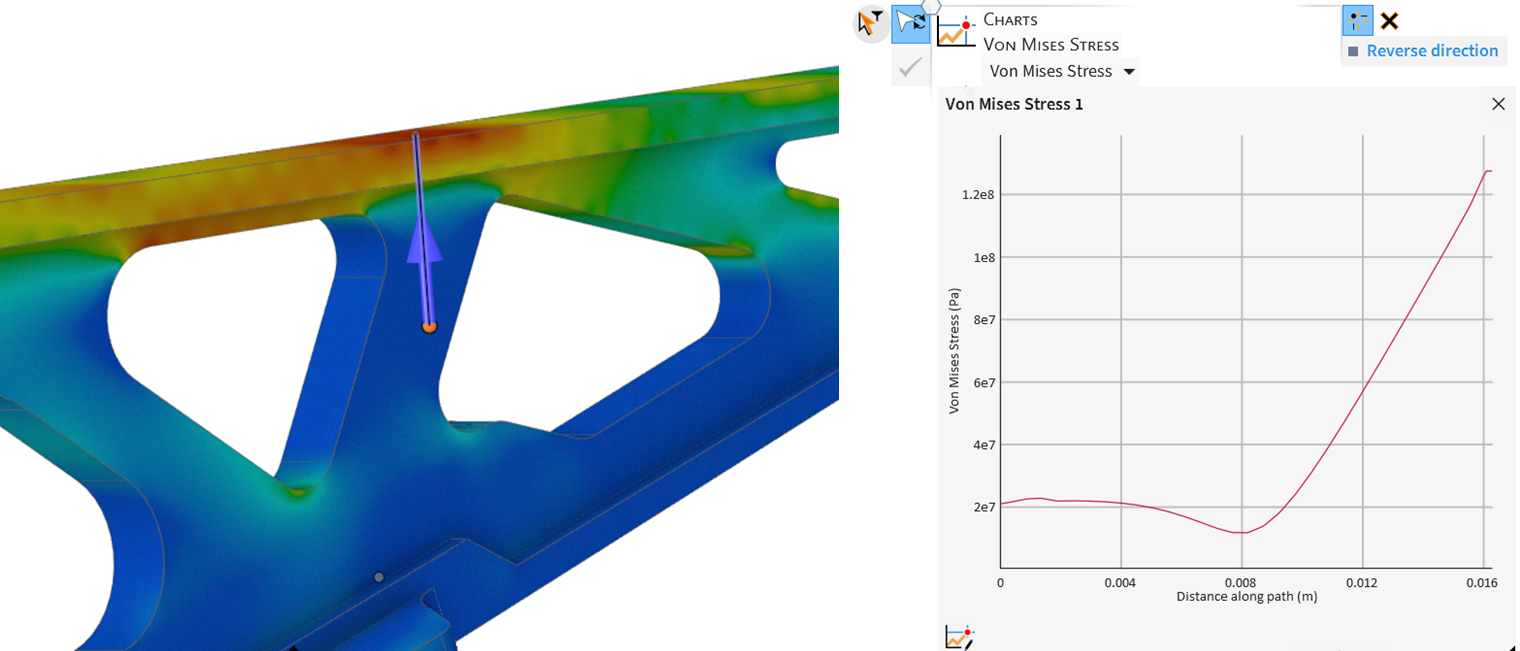
Task: Click the Distance along path (m) axis label
Action: (1246, 596)
